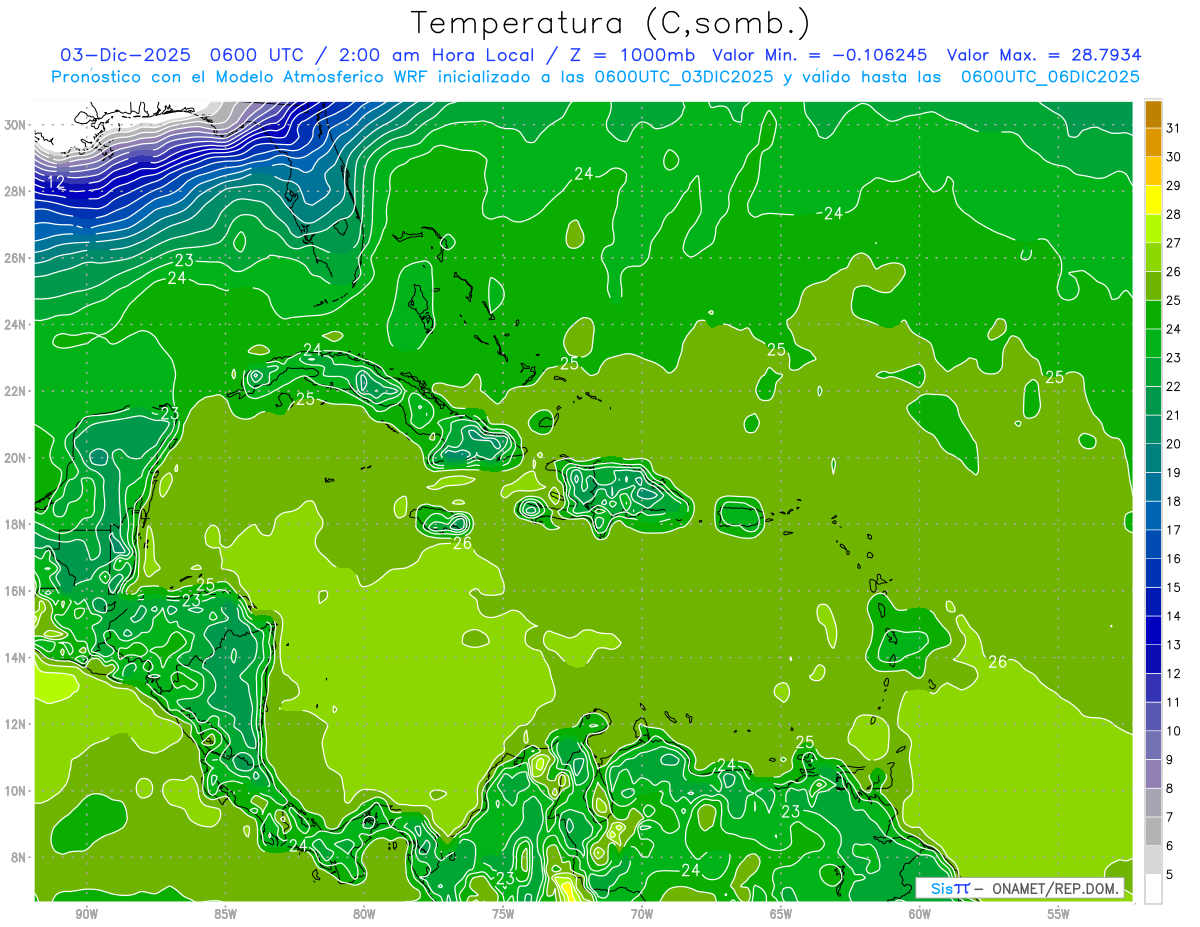This screenshot has height=927, width=1200.
Task: Click the 55W longitude axis label
Action: coord(1059,915)
